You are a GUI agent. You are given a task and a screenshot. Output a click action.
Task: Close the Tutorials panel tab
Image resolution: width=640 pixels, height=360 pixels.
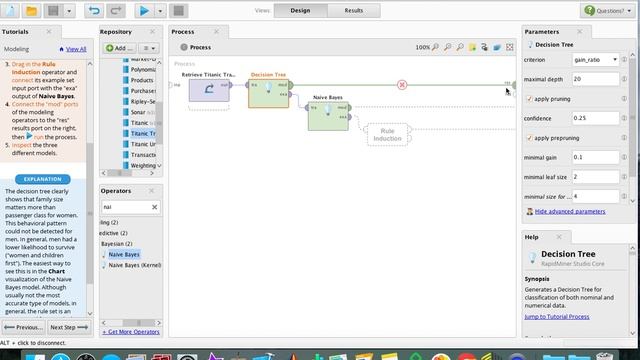(x=49, y=31)
